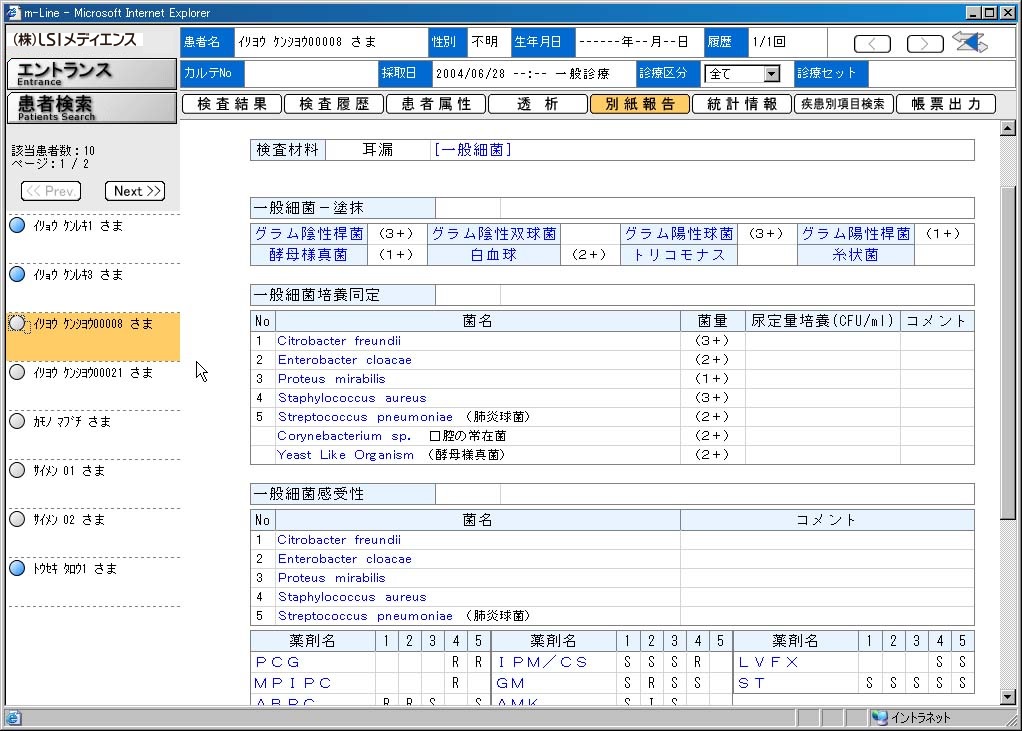Click Staphylococcus aureus in the culture table
Viewport: 1022px width, 731px height.
(x=352, y=397)
